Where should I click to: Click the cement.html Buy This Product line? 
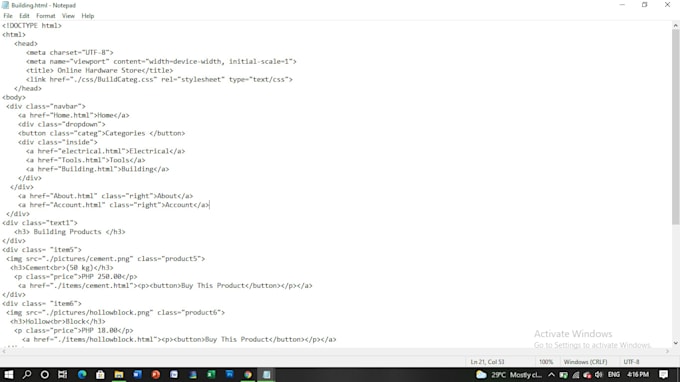pyautogui.click(x=165, y=286)
